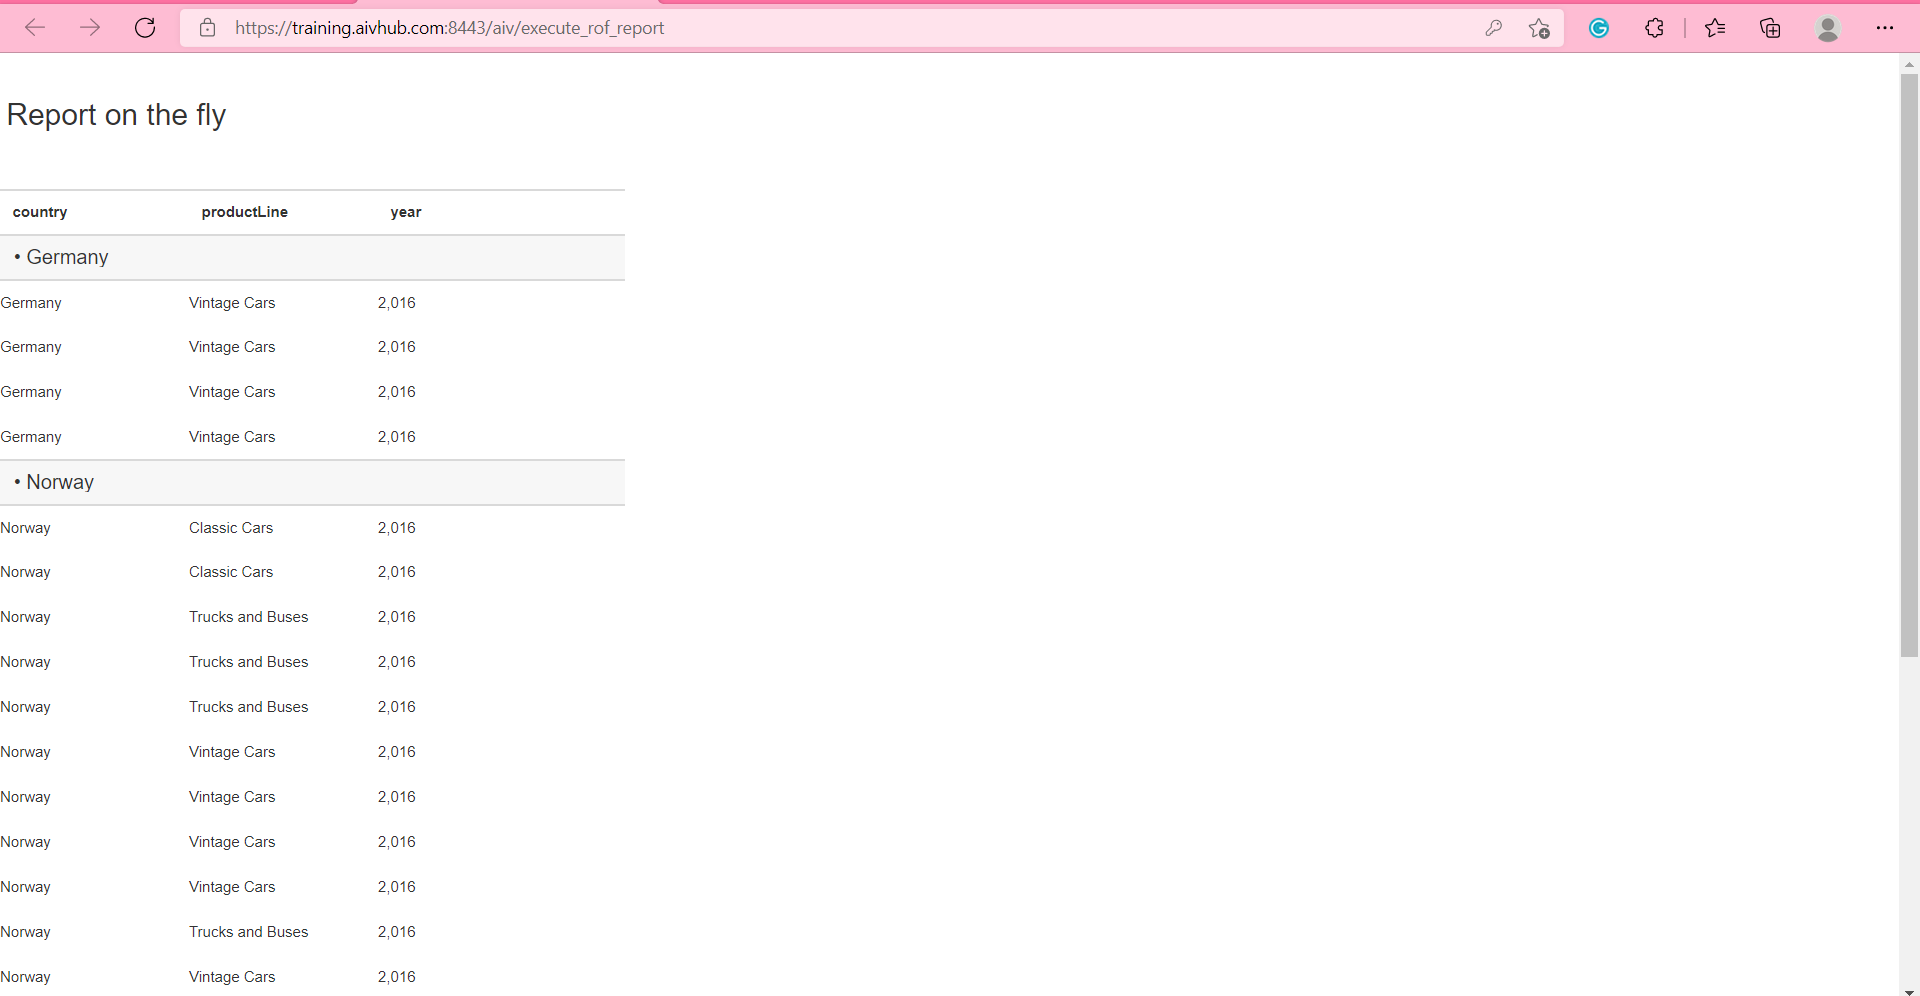Go back to the previous page
Viewport: 1920px width, 996px height.
point(35,28)
